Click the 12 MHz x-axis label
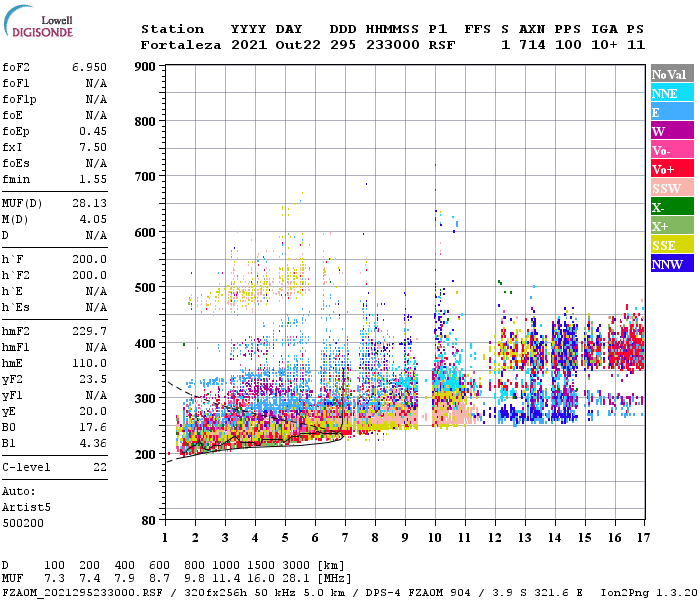 point(495,538)
